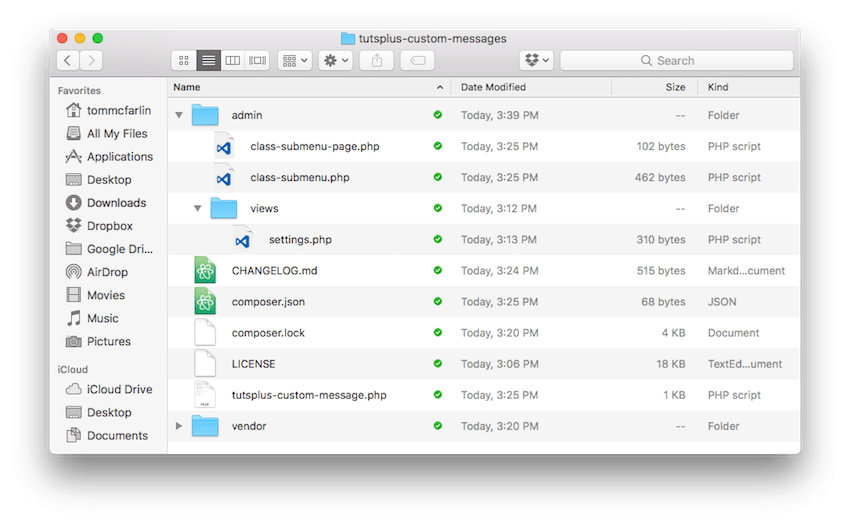Viewport: 850px width, 525px height.
Task: Sort by the Size column header
Action: click(675, 87)
